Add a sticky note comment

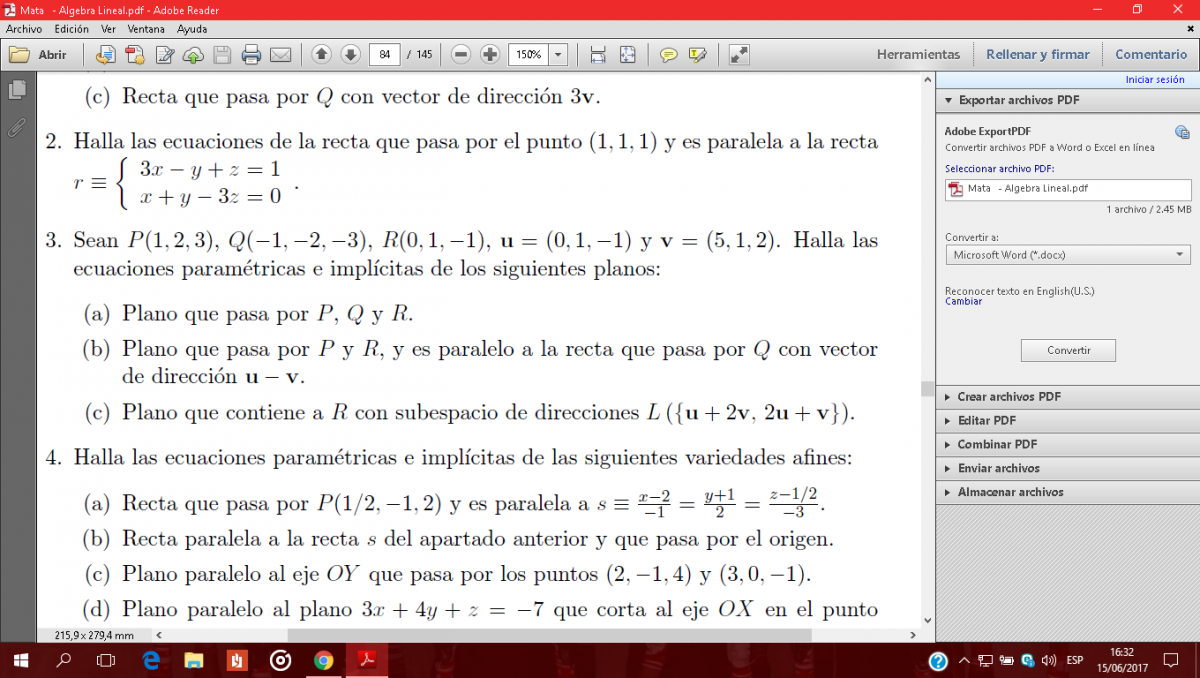point(669,55)
